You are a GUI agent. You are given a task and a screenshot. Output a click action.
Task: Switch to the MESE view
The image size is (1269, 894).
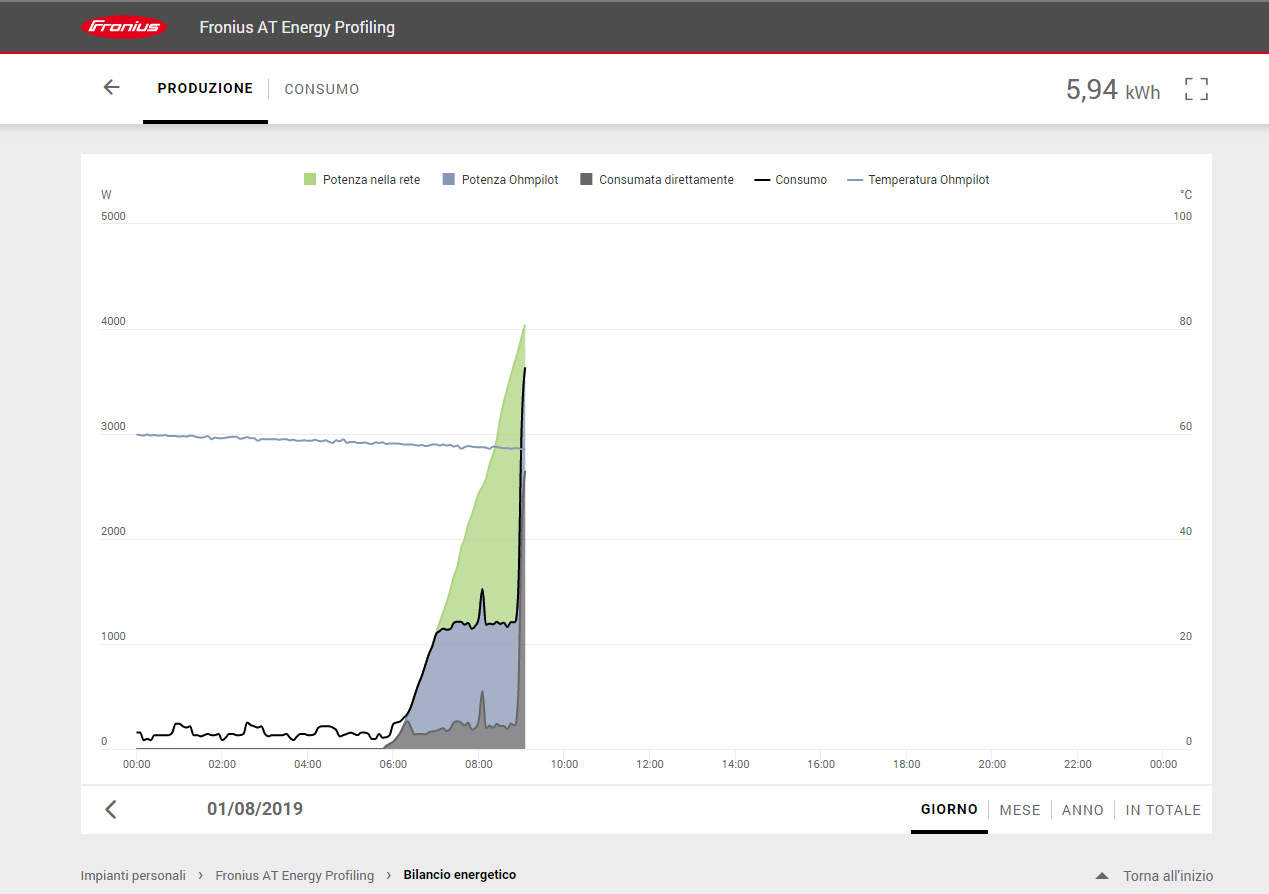click(x=1020, y=810)
